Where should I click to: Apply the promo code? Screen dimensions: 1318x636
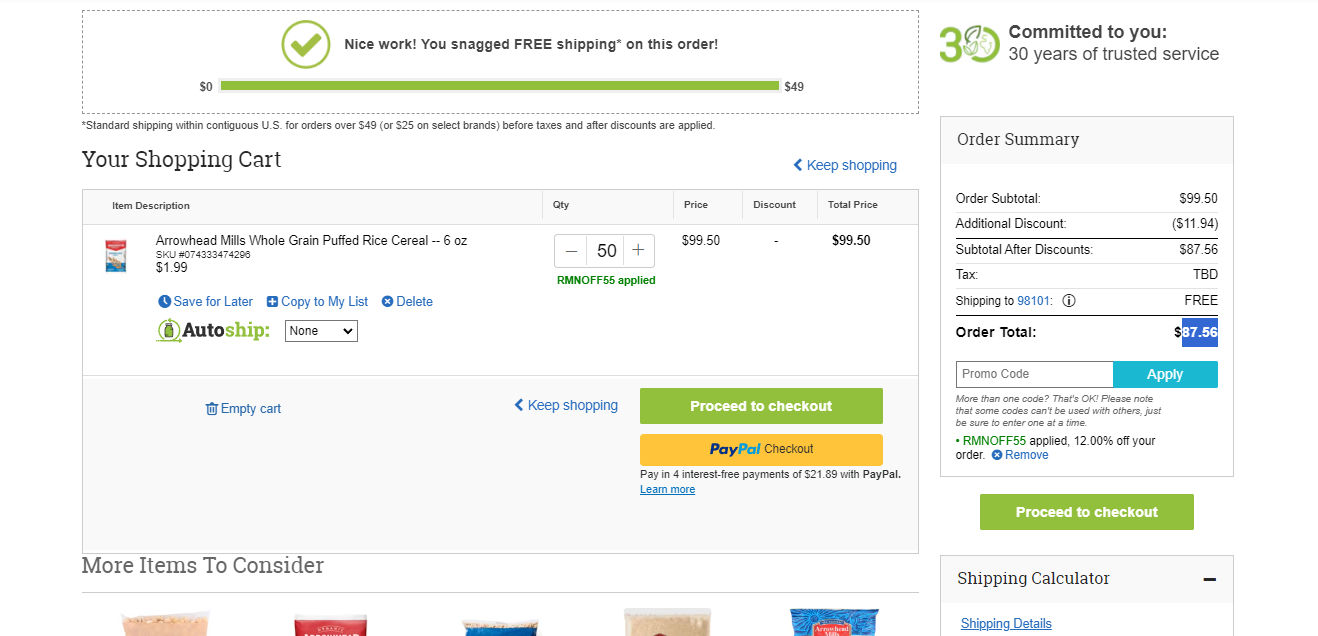pos(1165,374)
